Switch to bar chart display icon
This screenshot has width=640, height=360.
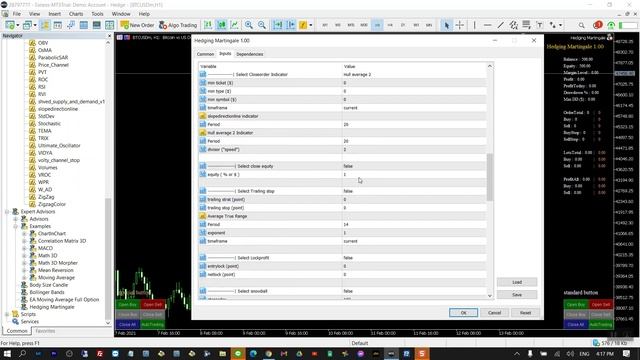pos(208,25)
